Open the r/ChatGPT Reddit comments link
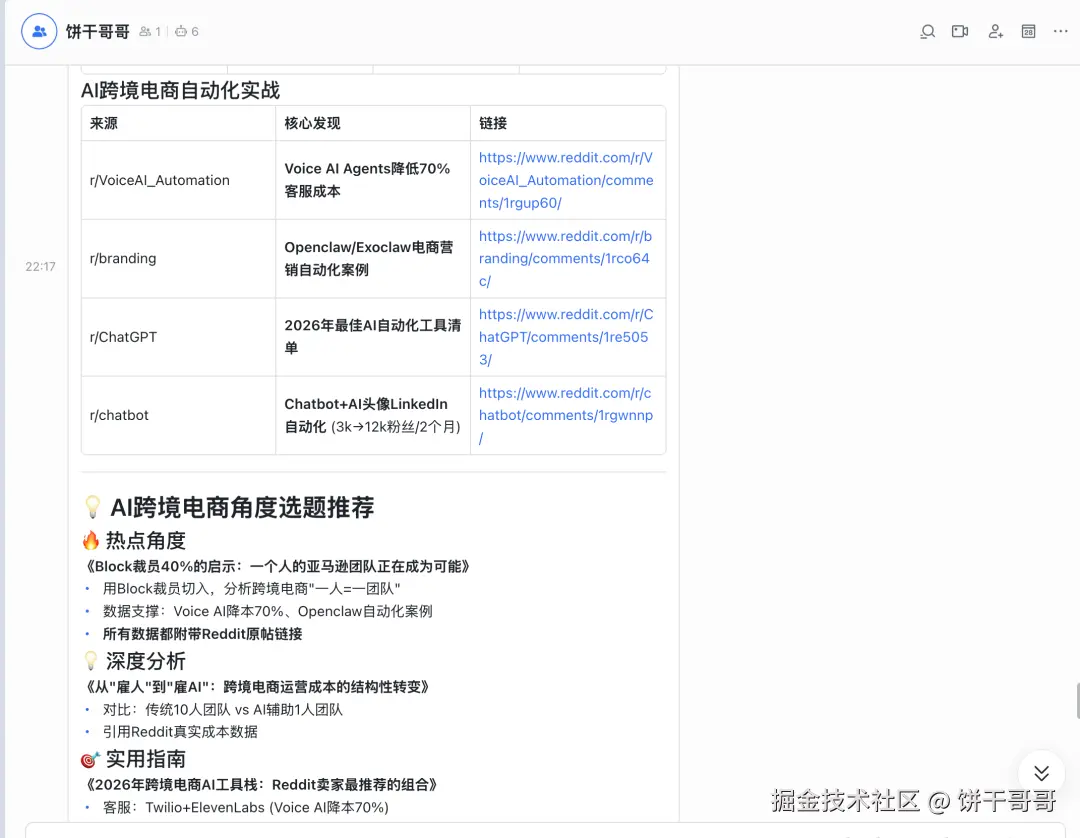The width and height of the screenshot is (1080, 838). tap(565, 337)
